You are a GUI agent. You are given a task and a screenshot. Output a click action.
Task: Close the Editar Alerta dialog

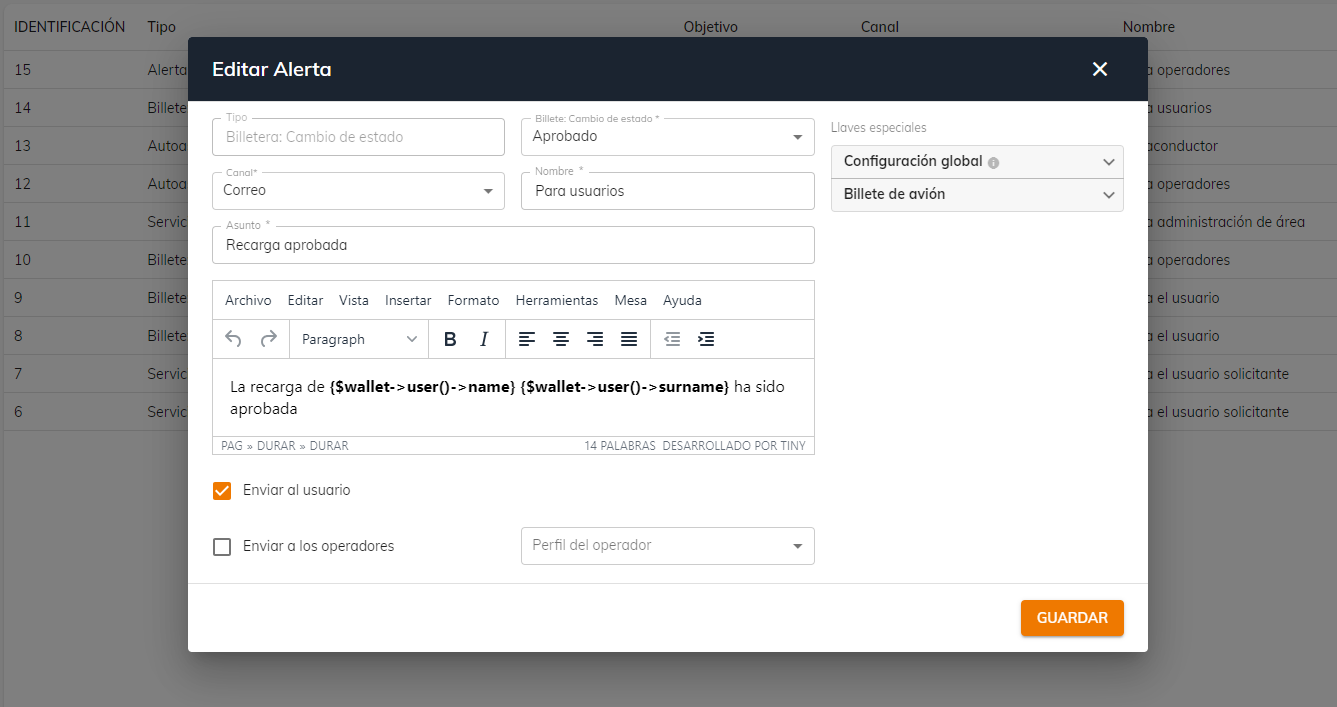point(1100,69)
